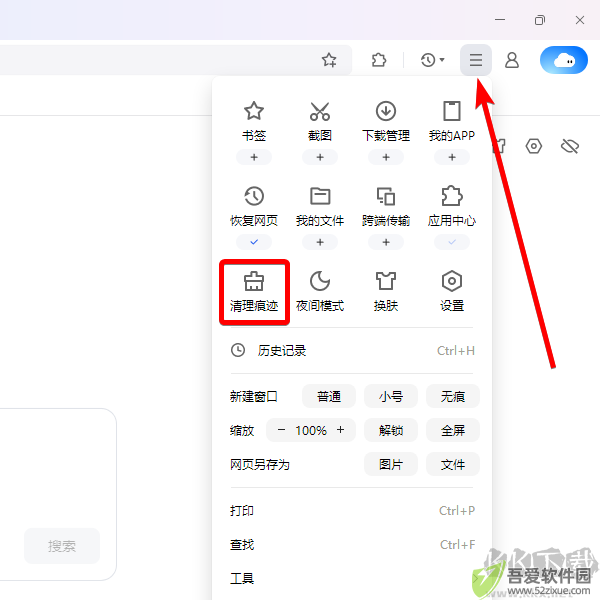The height and width of the screenshot is (600, 600).
Task: Click the bookmark star in address bar
Action: pyautogui.click(x=329, y=60)
